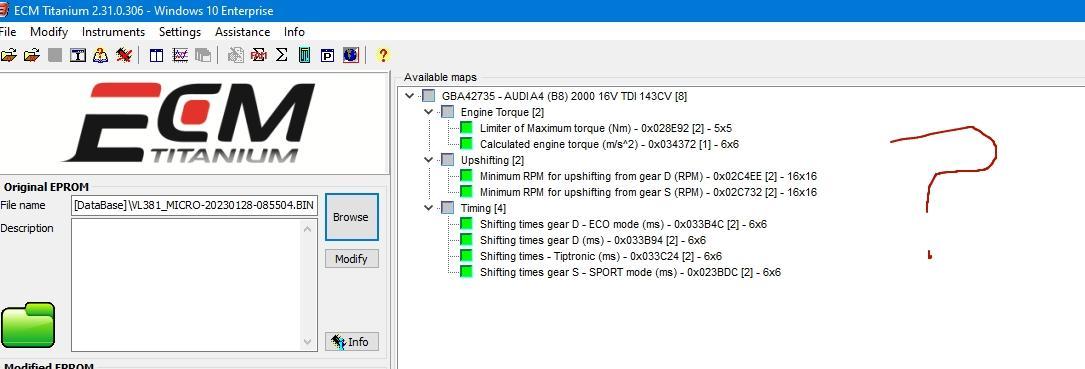Select 'Shifting times gear D - ECO mode' text

click(623, 224)
